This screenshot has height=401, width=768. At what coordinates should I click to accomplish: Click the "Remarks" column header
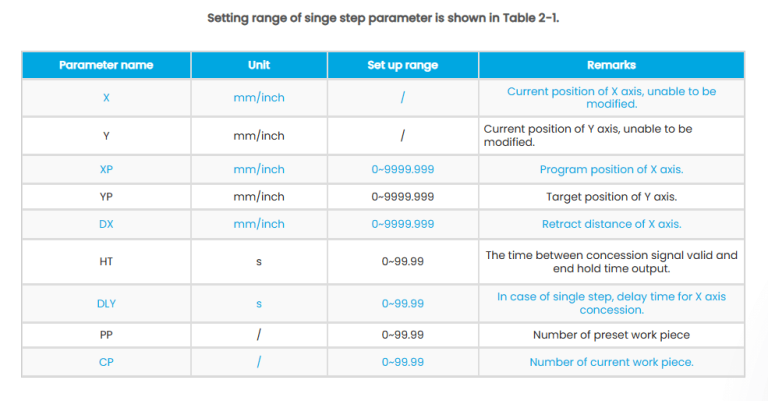pyautogui.click(x=611, y=65)
